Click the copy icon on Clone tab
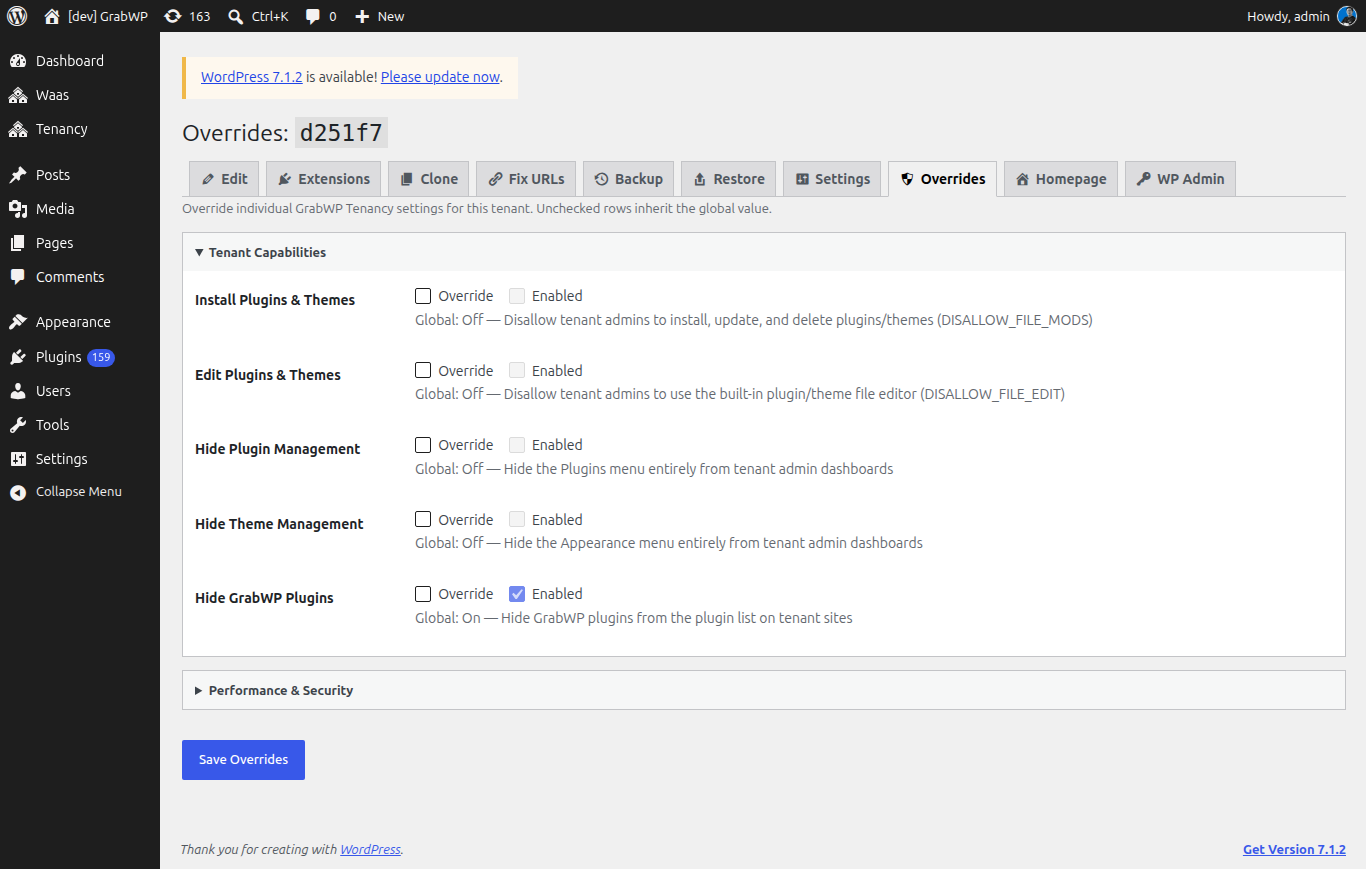 point(407,179)
